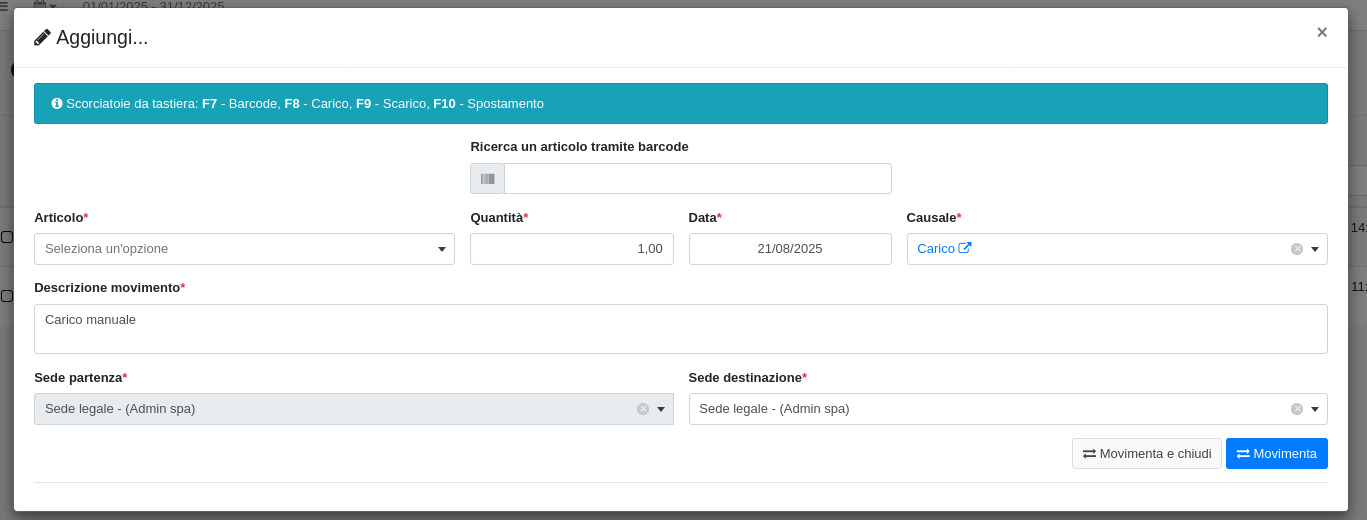The width and height of the screenshot is (1367, 520).
Task: Expand the Sede destinazione dropdown arrow
Action: click(x=1315, y=409)
